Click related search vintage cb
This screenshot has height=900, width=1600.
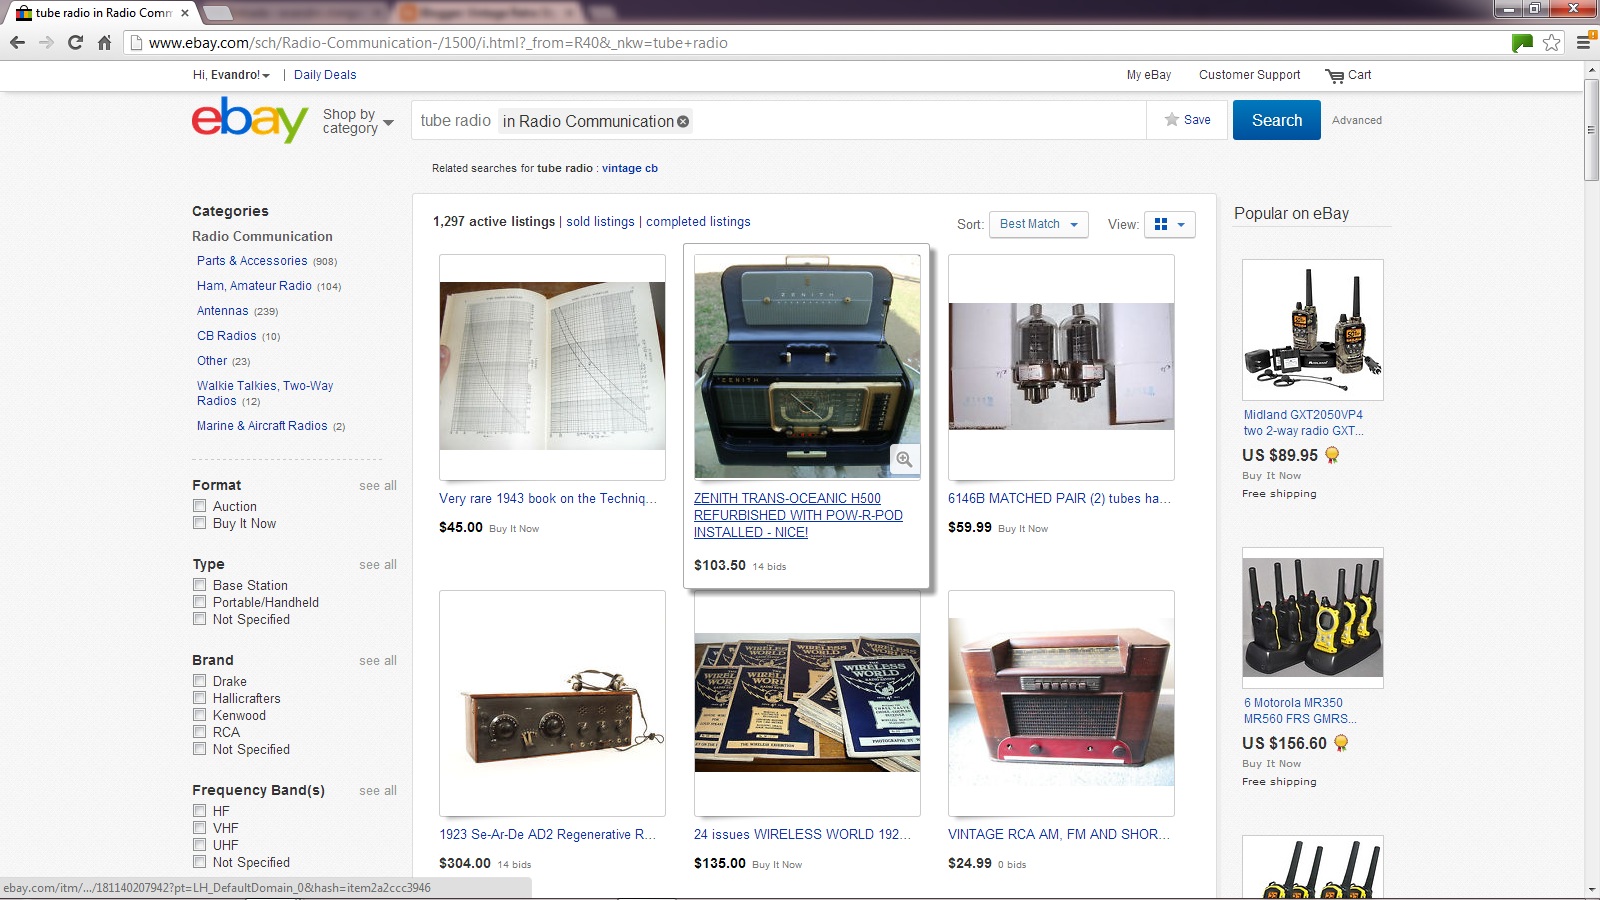[x=630, y=168]
